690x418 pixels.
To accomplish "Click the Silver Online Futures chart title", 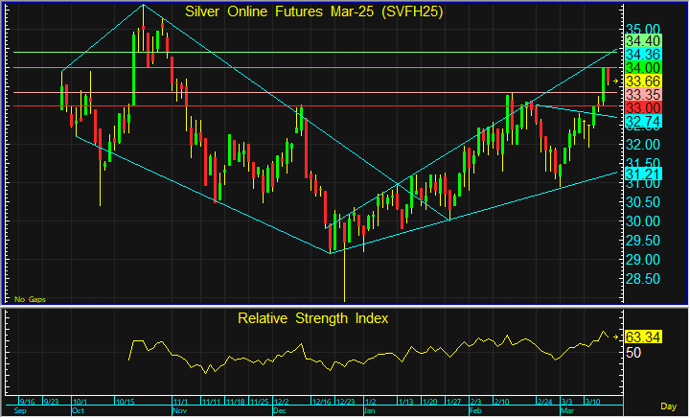I will coord(315,12).
